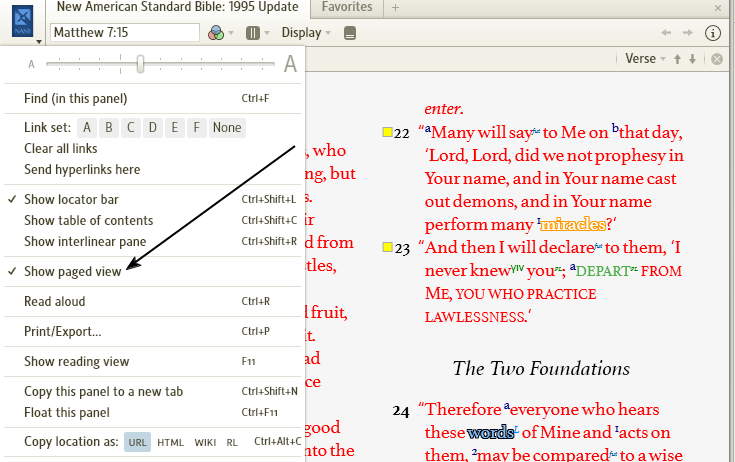
Task: Select HTML copy location format
Action: point(170,442)
